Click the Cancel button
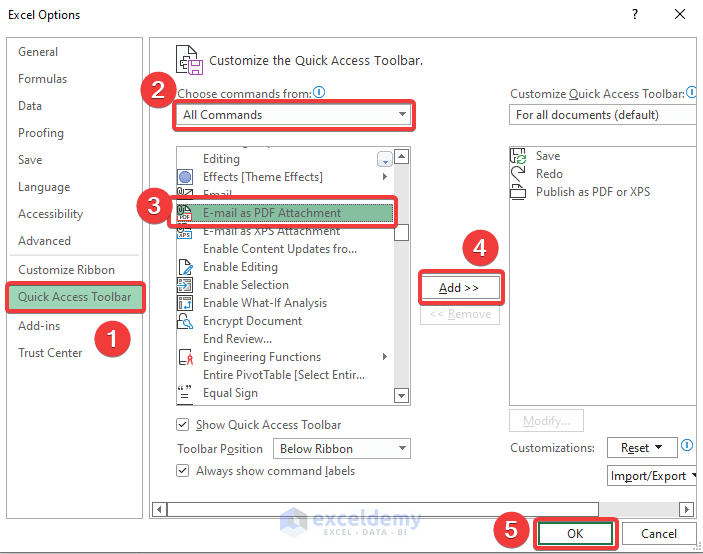Viewport: 703px width, 554px height. click(659, 533)
